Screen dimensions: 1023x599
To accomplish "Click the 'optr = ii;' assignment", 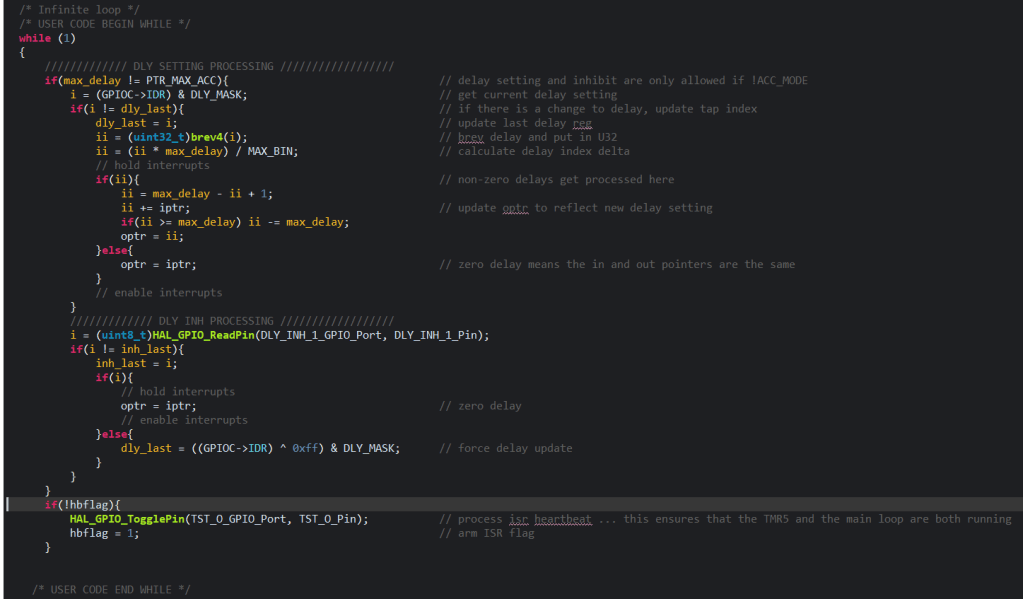I will click(152, 236).
